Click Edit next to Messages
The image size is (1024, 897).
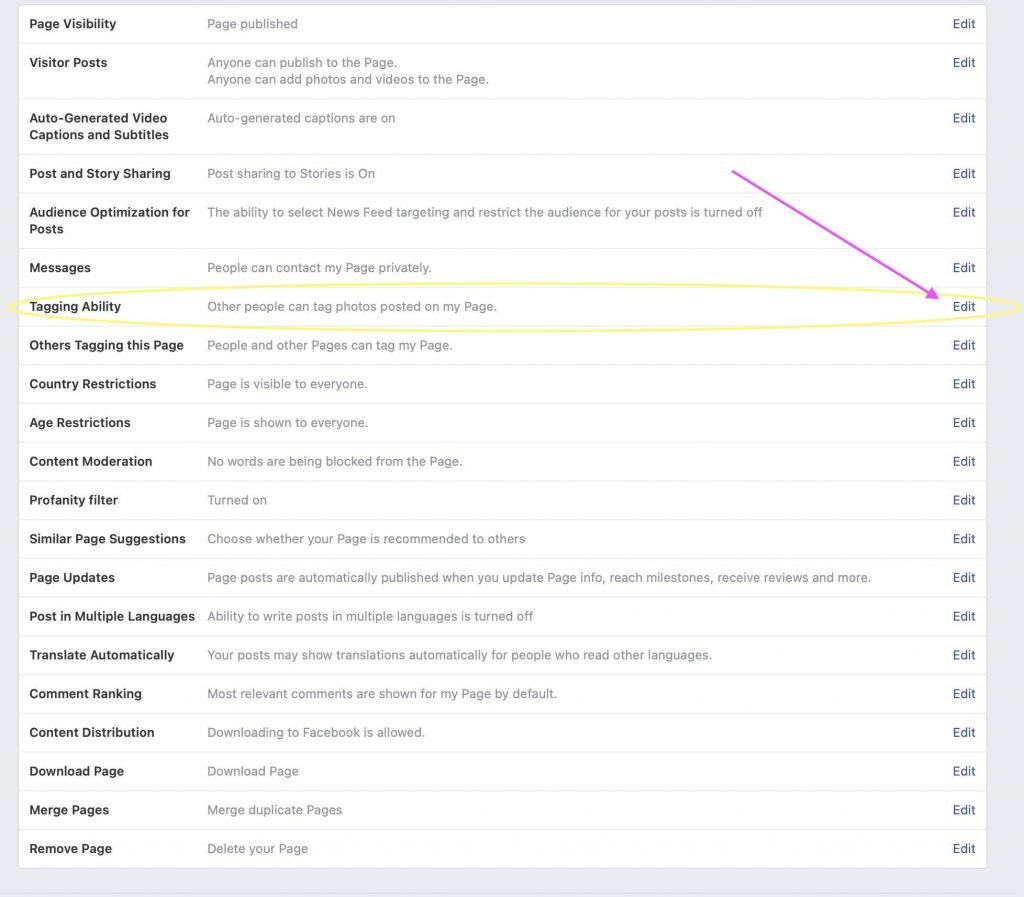tap(963, 268)
